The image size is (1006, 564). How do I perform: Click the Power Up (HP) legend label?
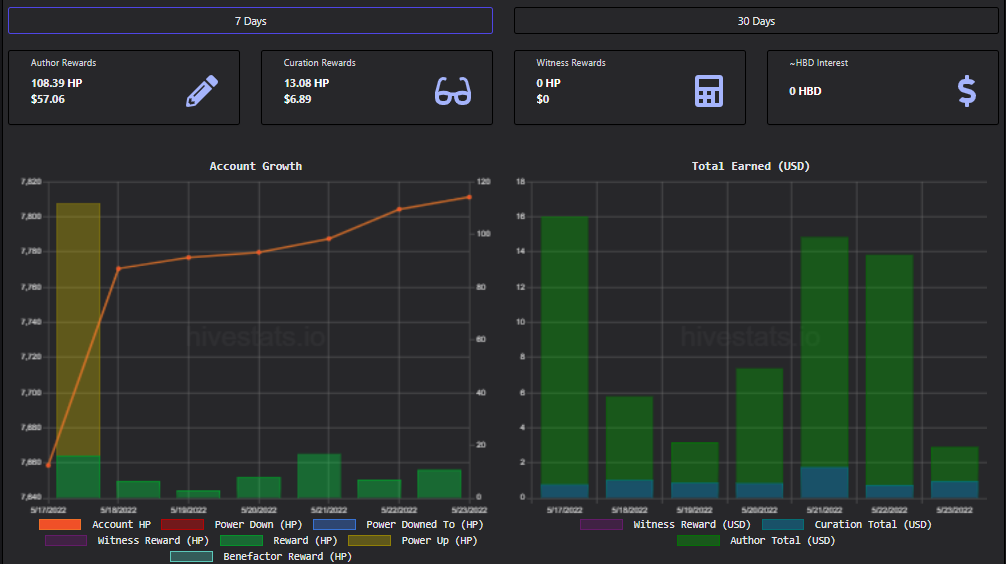[439, 540]
